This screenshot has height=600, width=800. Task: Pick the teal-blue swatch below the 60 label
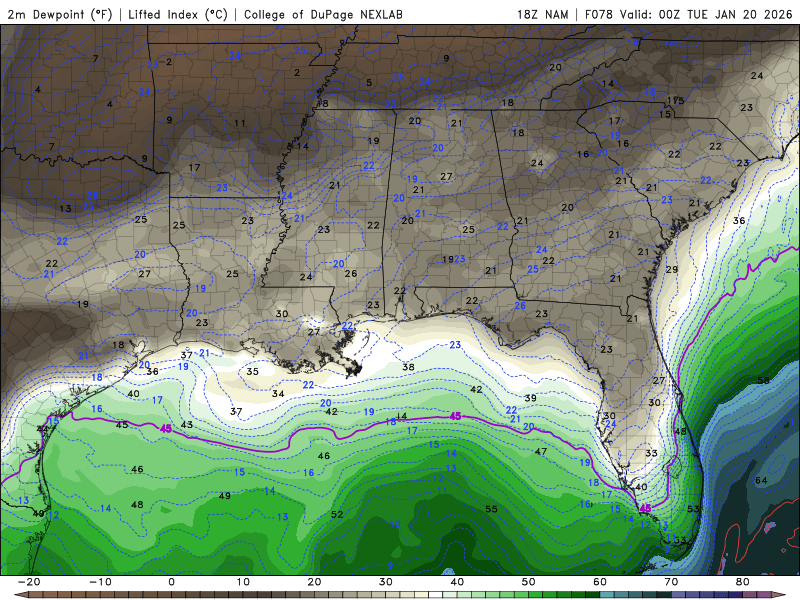coord(607,594)
